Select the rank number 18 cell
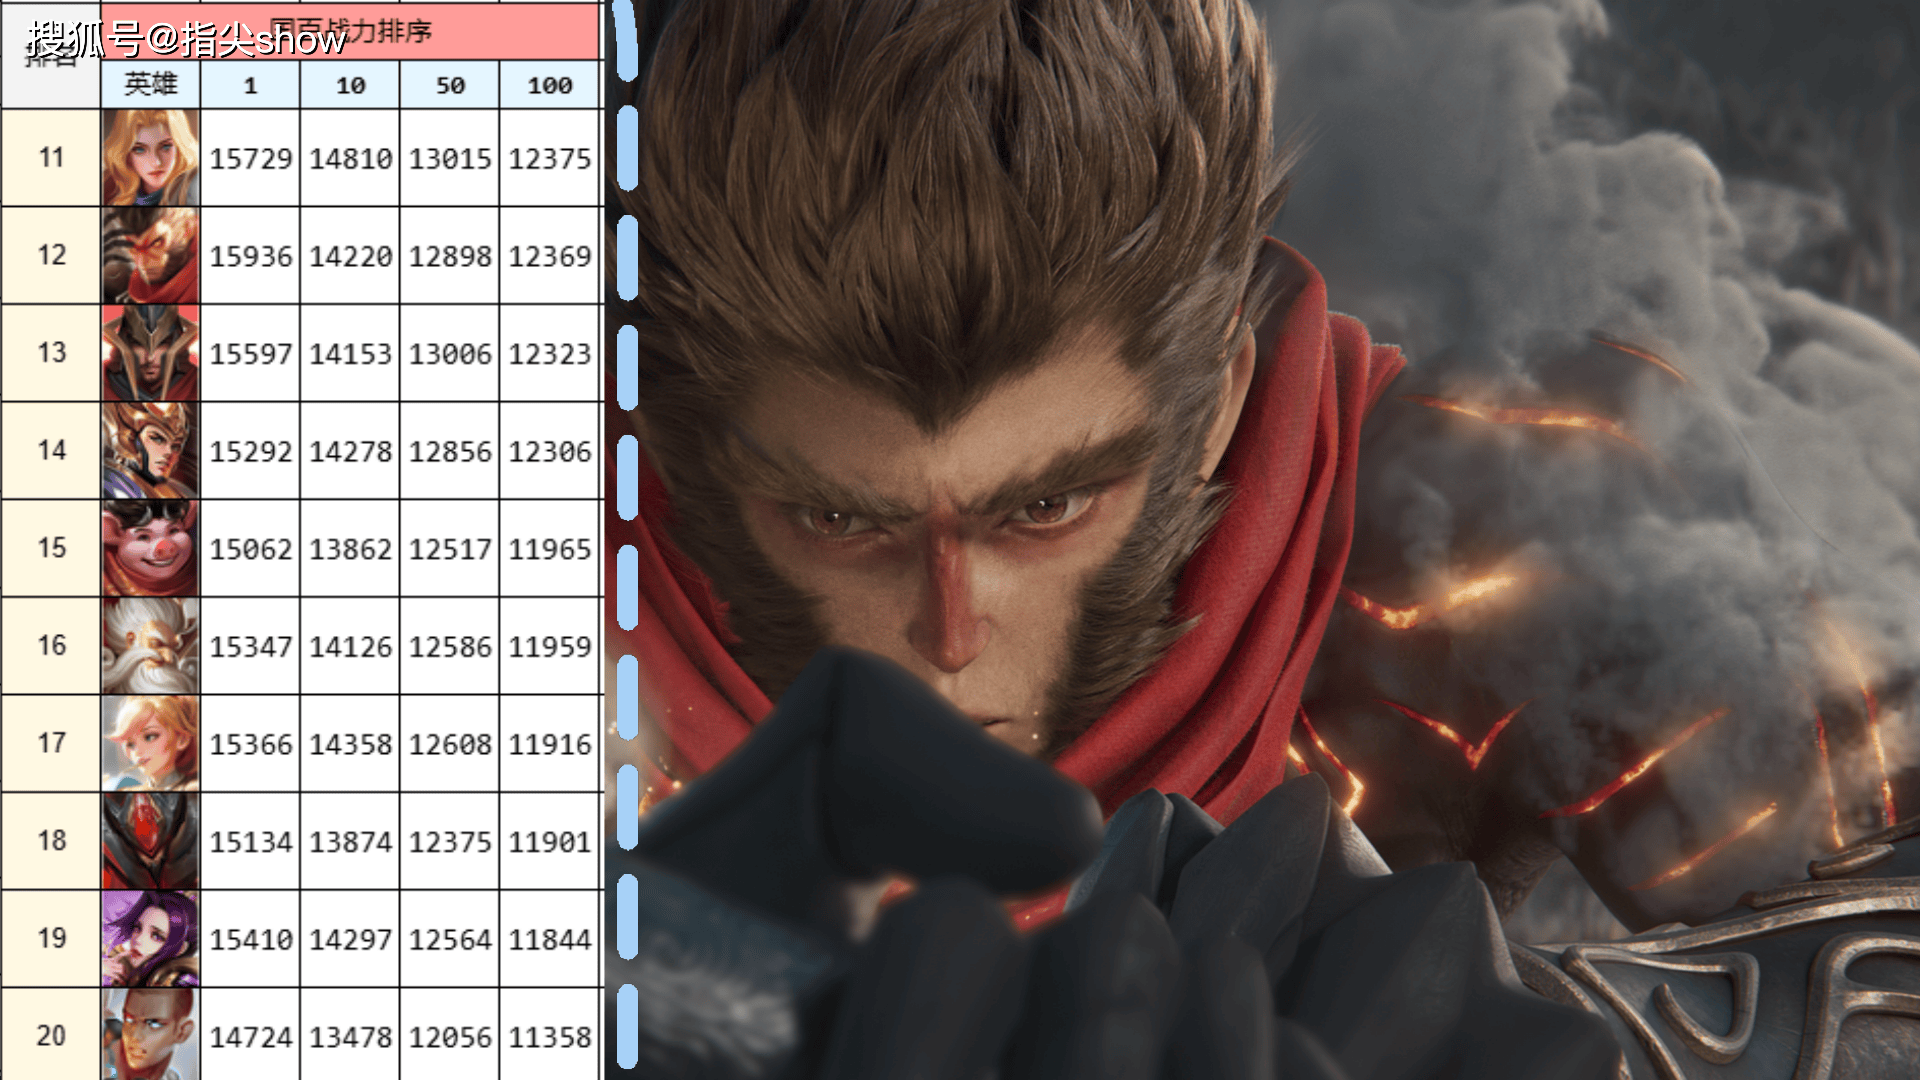 click(x=51, y=842)
